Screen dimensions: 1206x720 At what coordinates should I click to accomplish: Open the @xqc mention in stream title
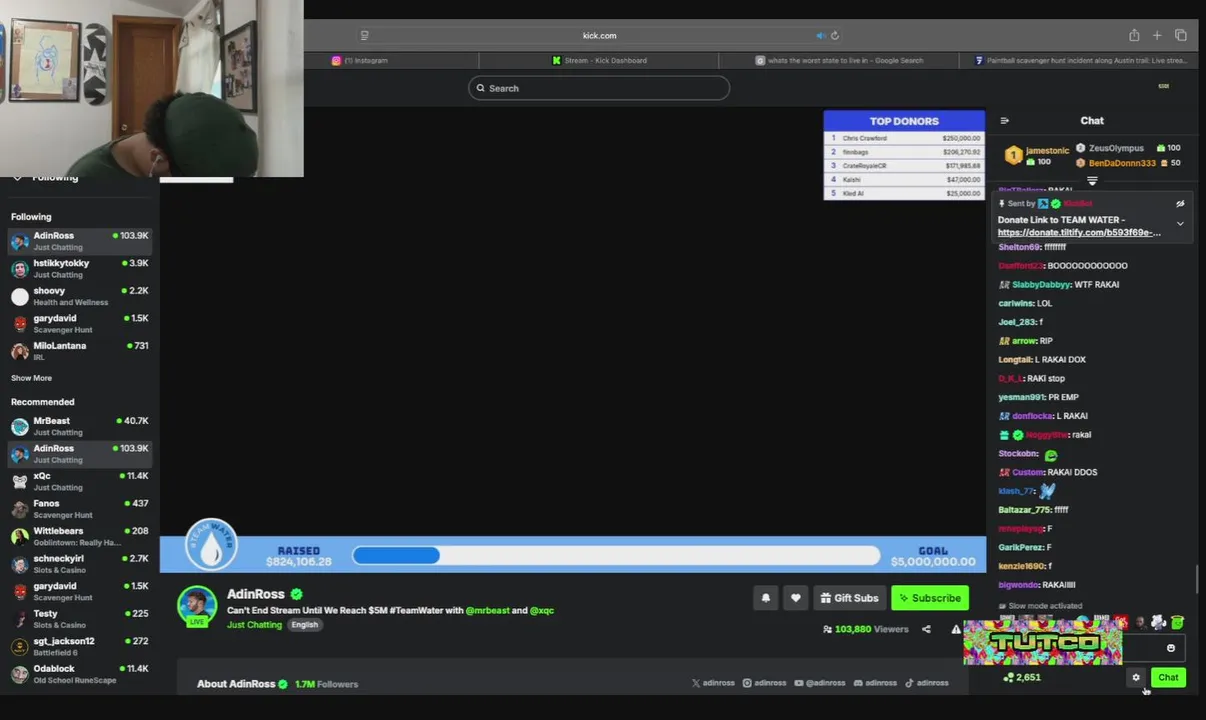click(542, 610)
